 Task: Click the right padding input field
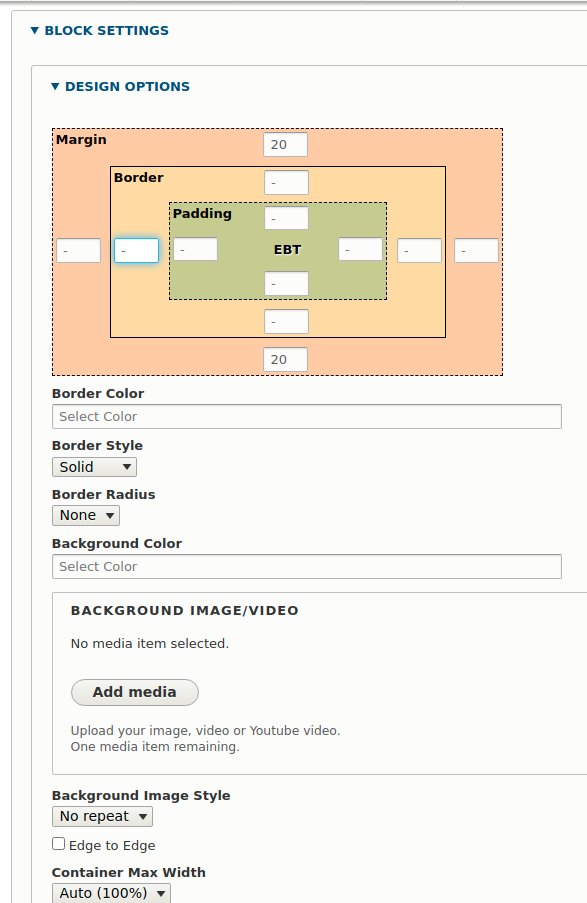360,249
